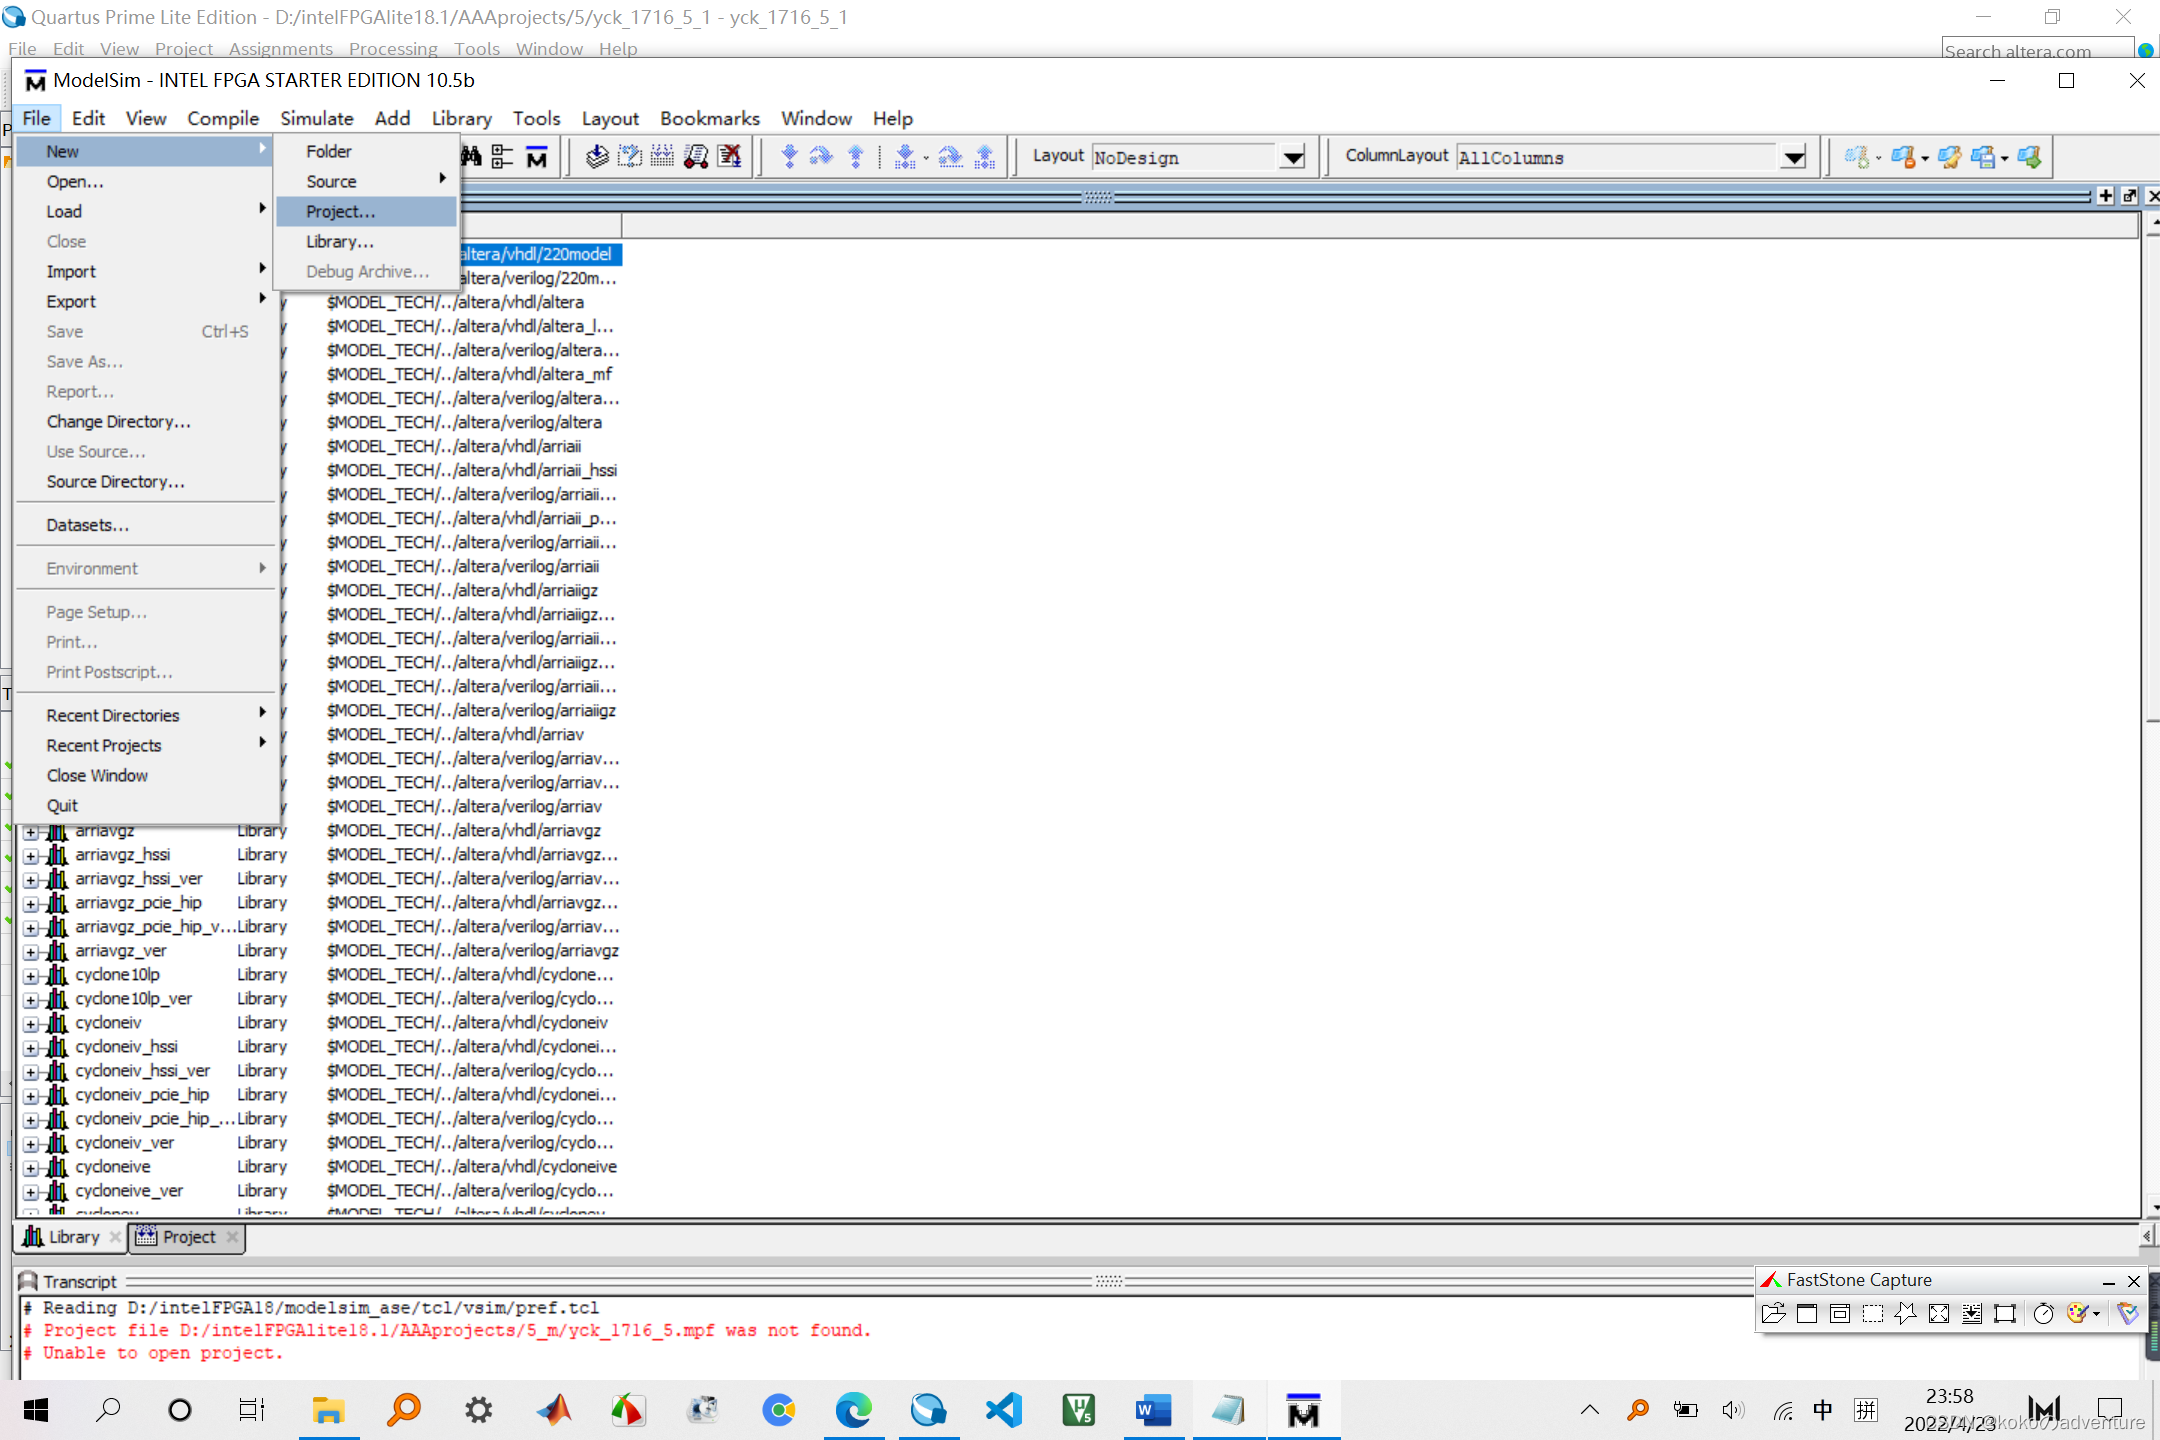Click the Step Over Current curved icon
This screenshot has width=2160, height=1440.
[x=950, y=157]
